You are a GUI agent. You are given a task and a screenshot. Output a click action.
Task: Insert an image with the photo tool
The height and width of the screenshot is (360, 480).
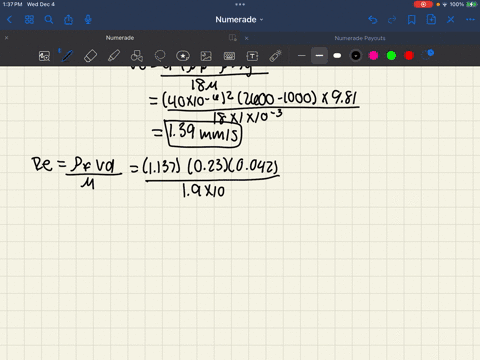pos(206,56)
